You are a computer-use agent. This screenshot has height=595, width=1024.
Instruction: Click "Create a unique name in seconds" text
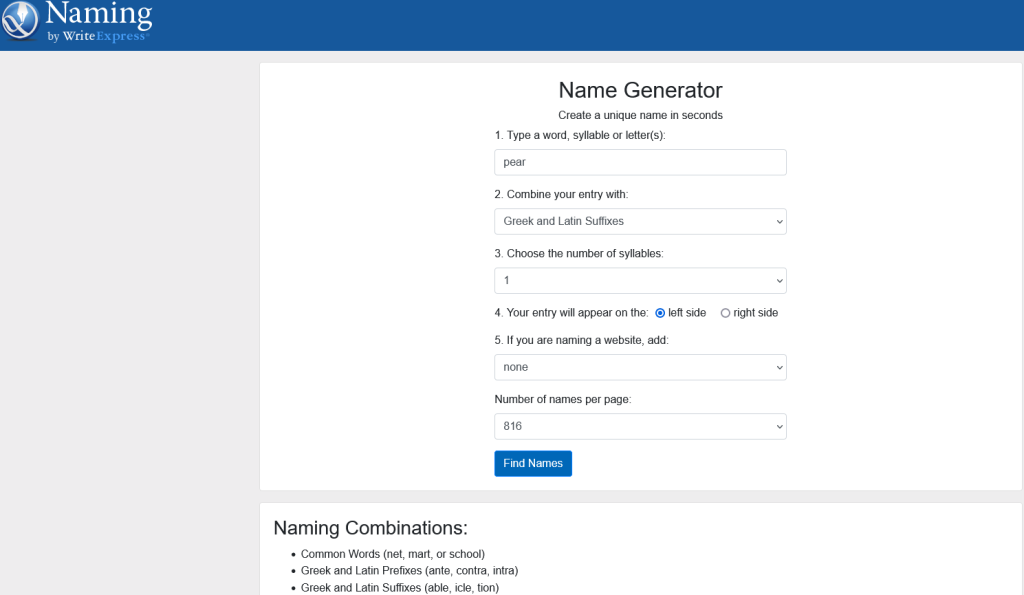click(x=640, y=115)
